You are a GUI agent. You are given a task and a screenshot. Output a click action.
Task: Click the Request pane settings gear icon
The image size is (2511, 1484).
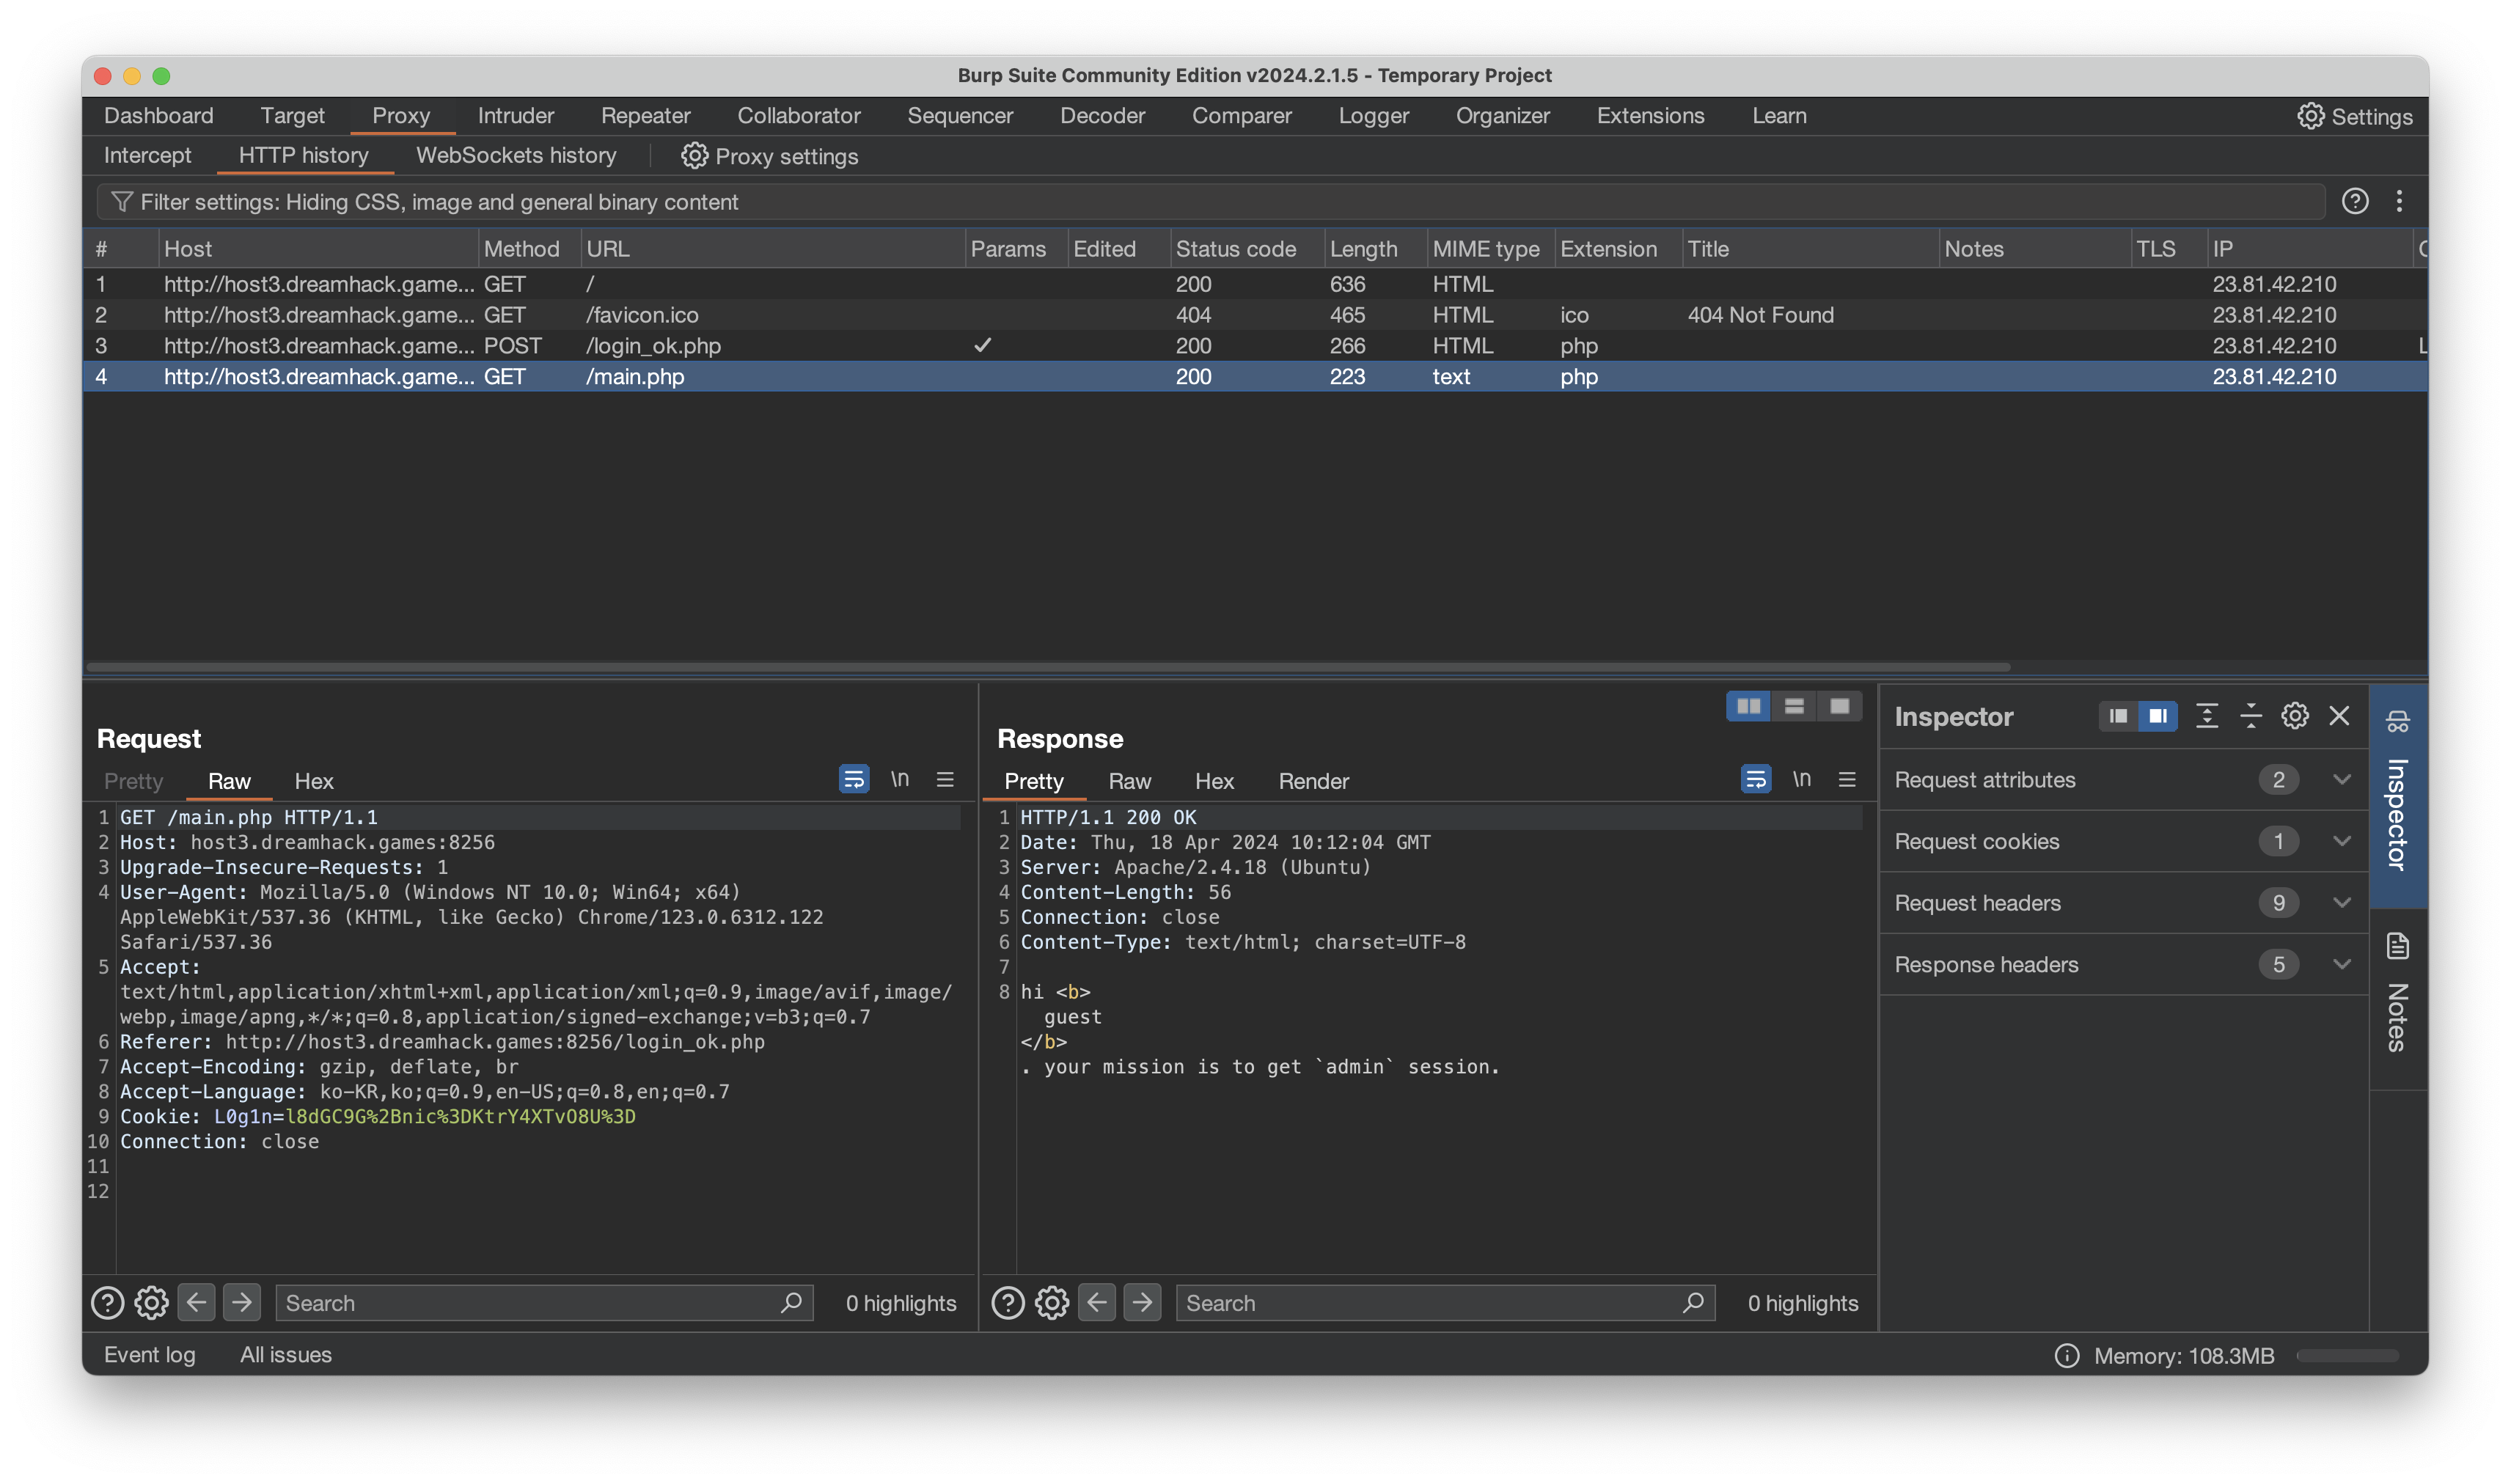[152, 1302]
